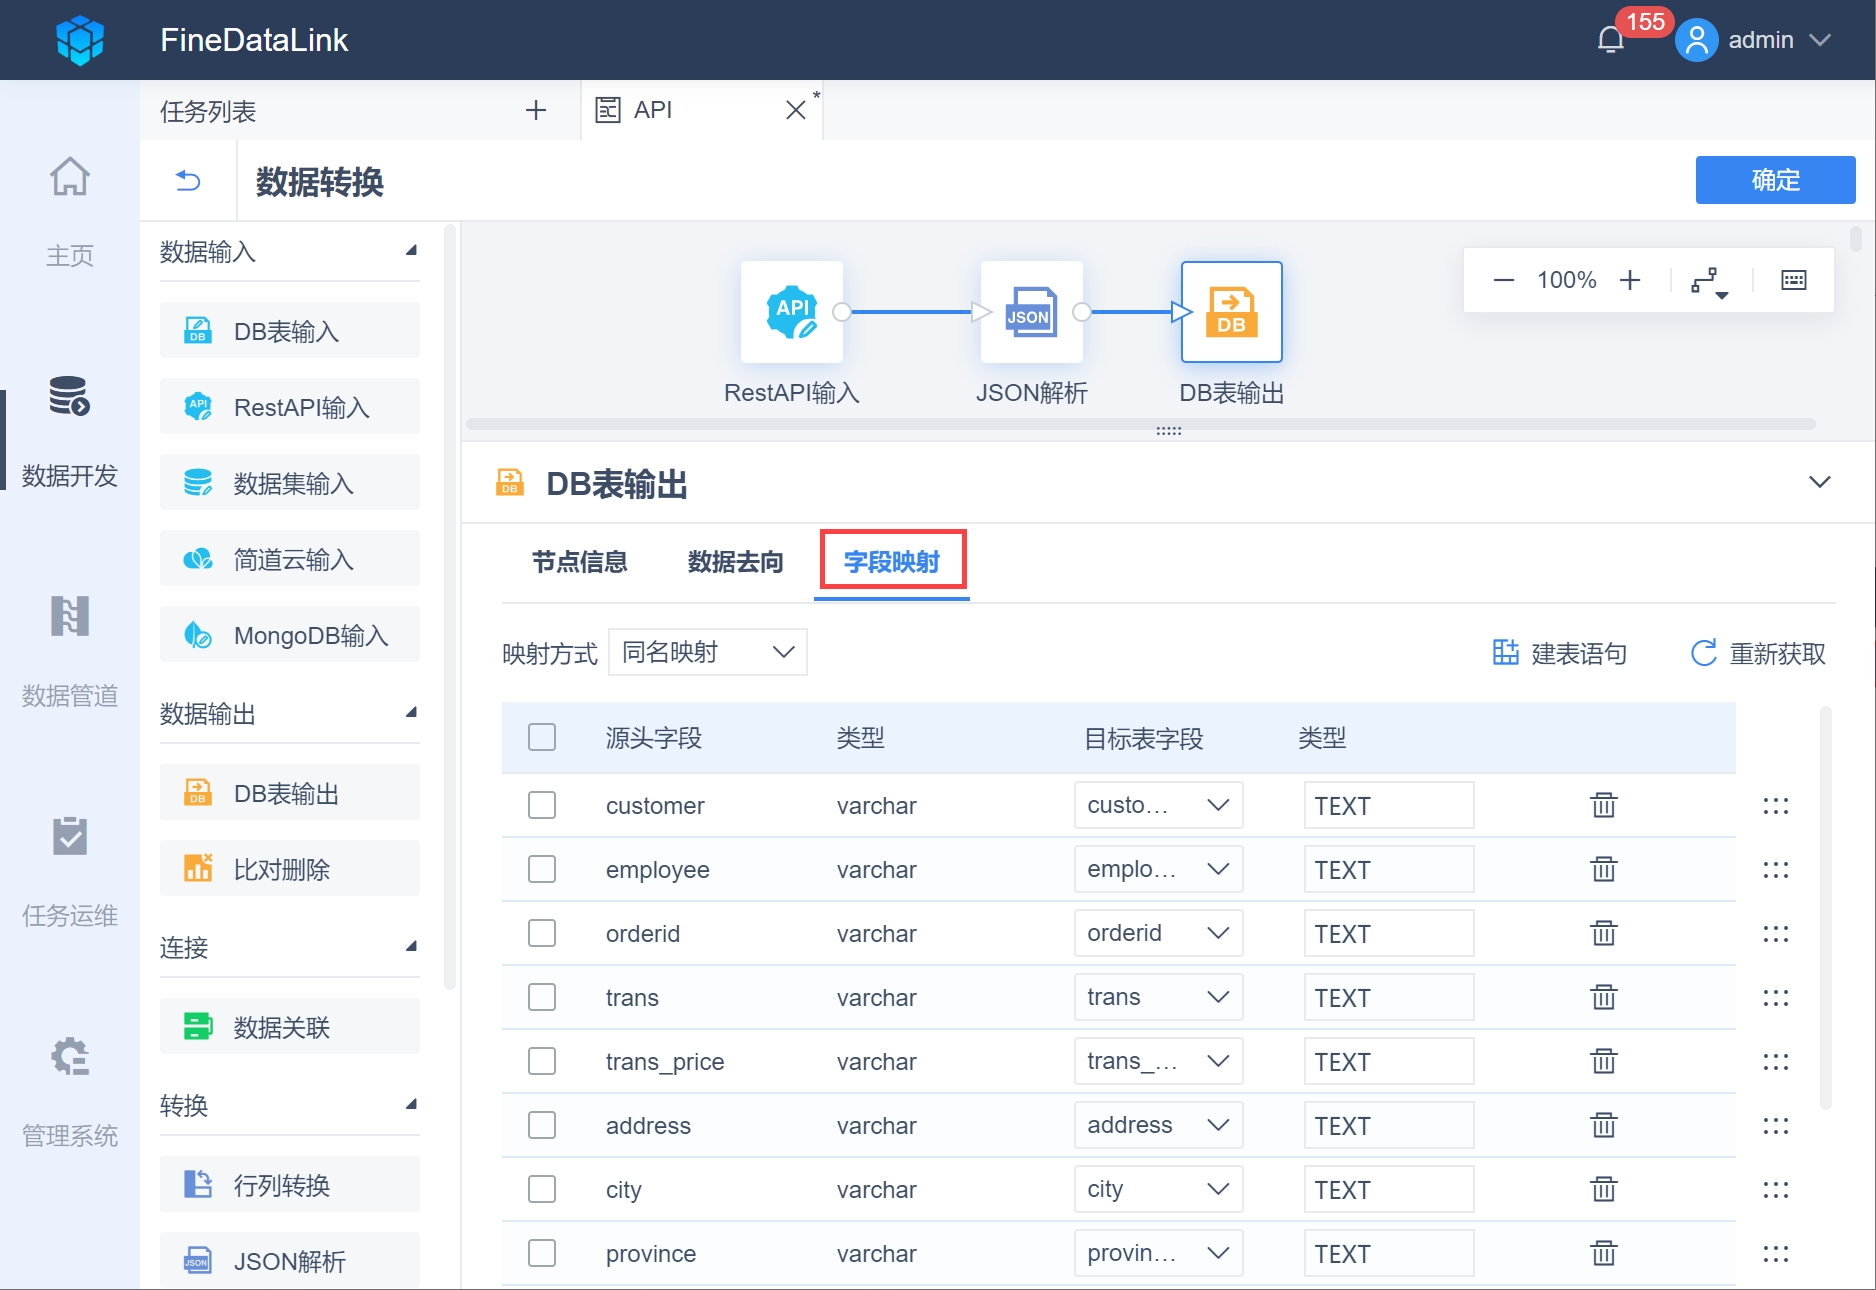Screen dimensions: 1876x1290
Task: Check the trans row checkbox
Action: pos(542,997)
